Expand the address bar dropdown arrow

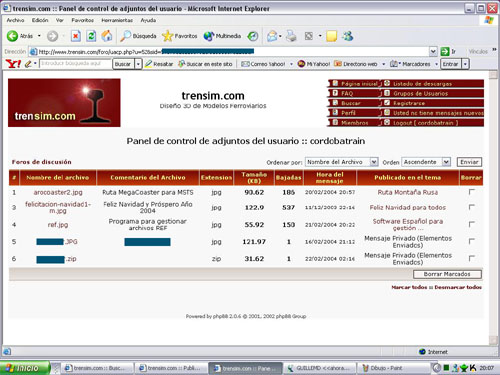click(433, 51)
